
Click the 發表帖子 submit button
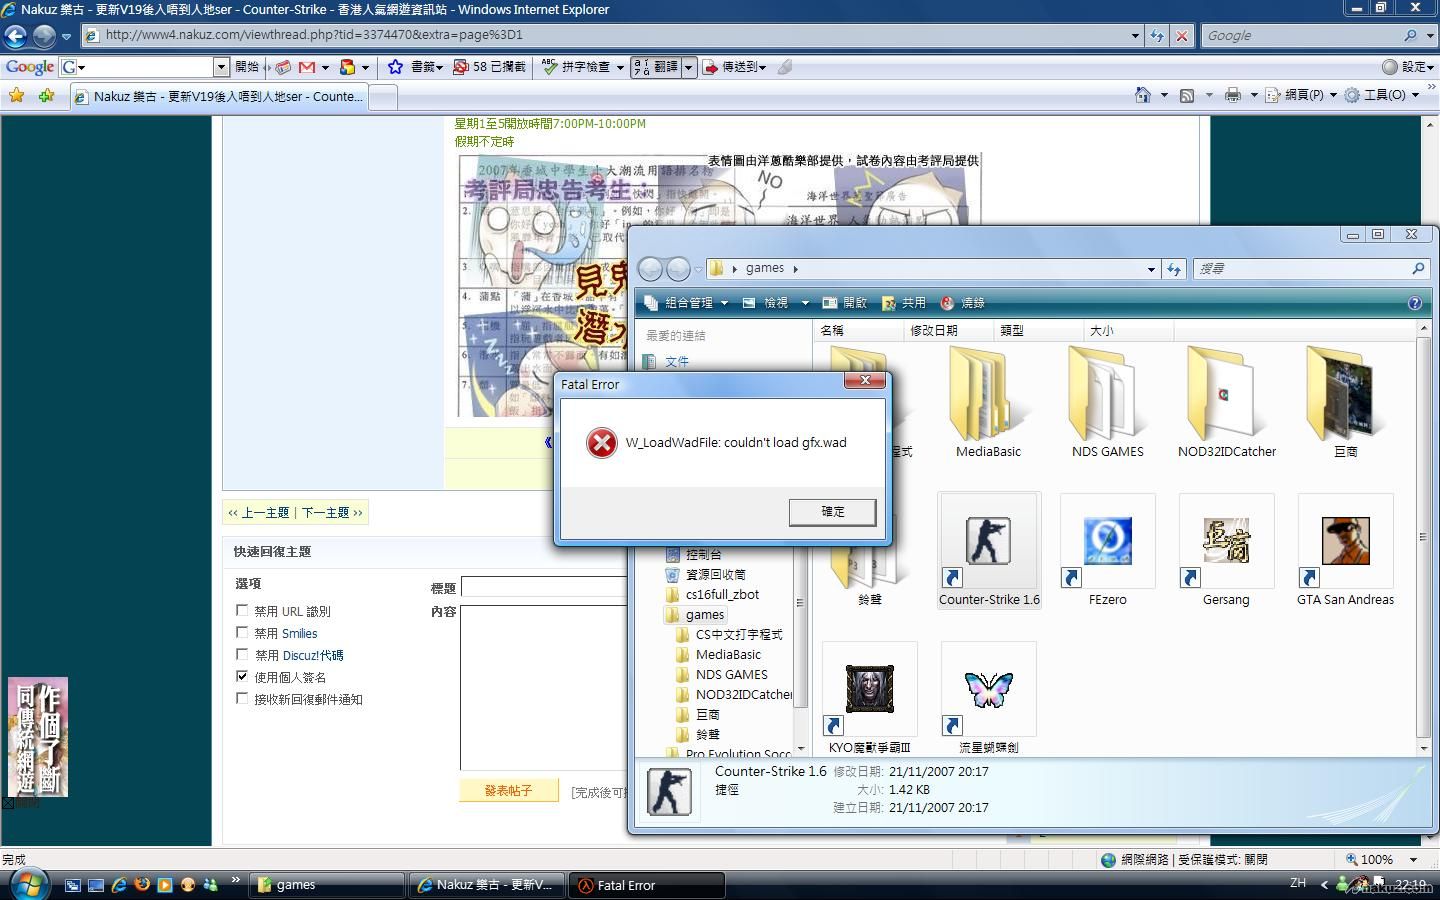pos(508,790)
